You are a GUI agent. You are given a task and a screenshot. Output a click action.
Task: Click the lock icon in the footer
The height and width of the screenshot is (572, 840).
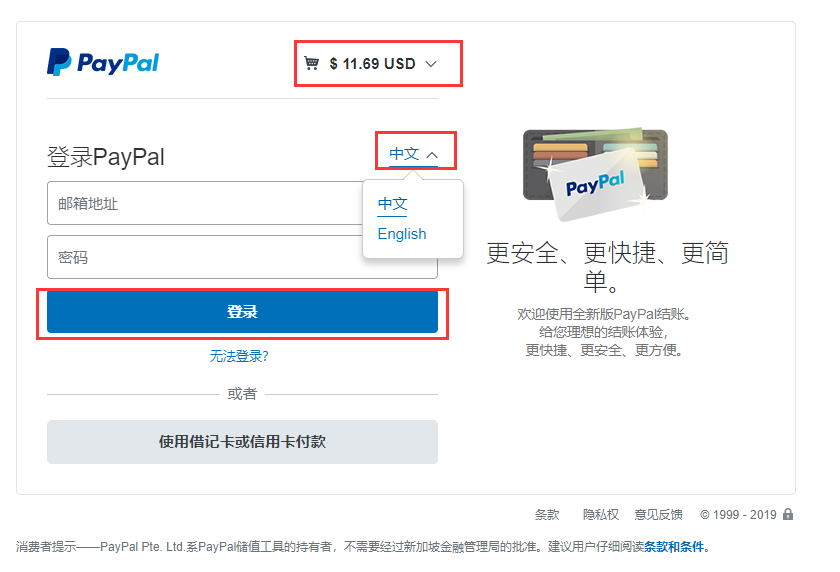pos(788,514)
